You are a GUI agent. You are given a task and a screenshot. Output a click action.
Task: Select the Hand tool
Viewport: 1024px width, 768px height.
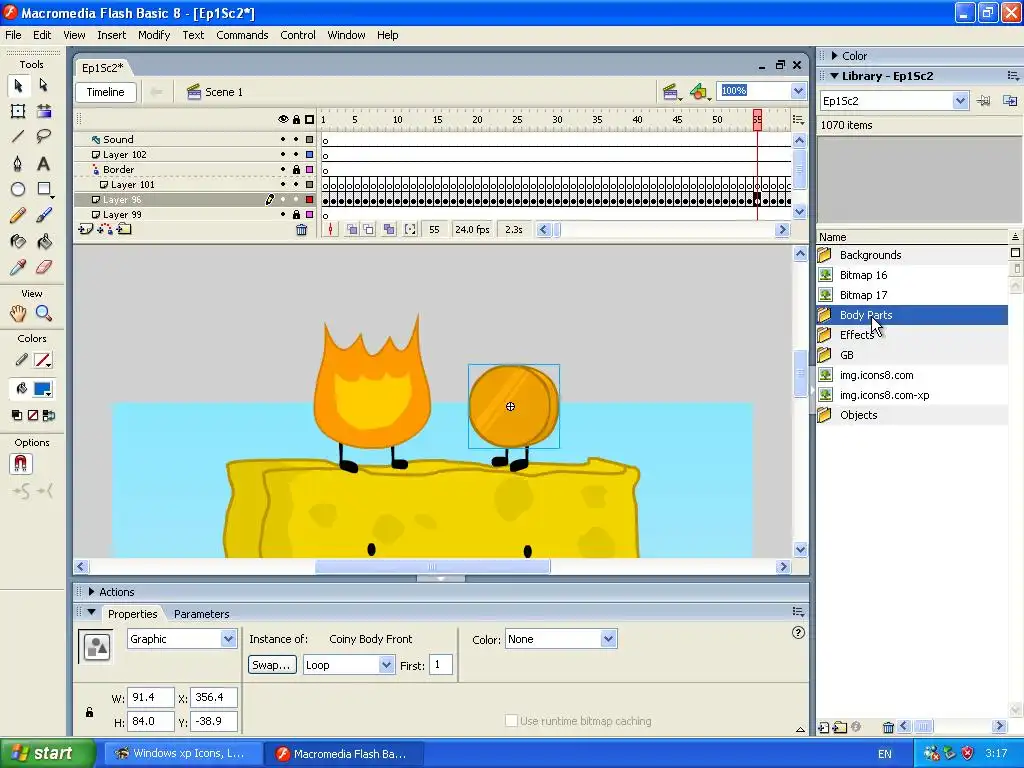click(18, 313)
